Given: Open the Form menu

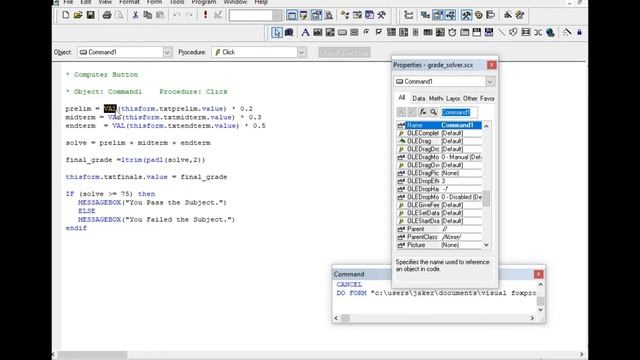Looking at the screenshot, I should click(x=154, y=2).
